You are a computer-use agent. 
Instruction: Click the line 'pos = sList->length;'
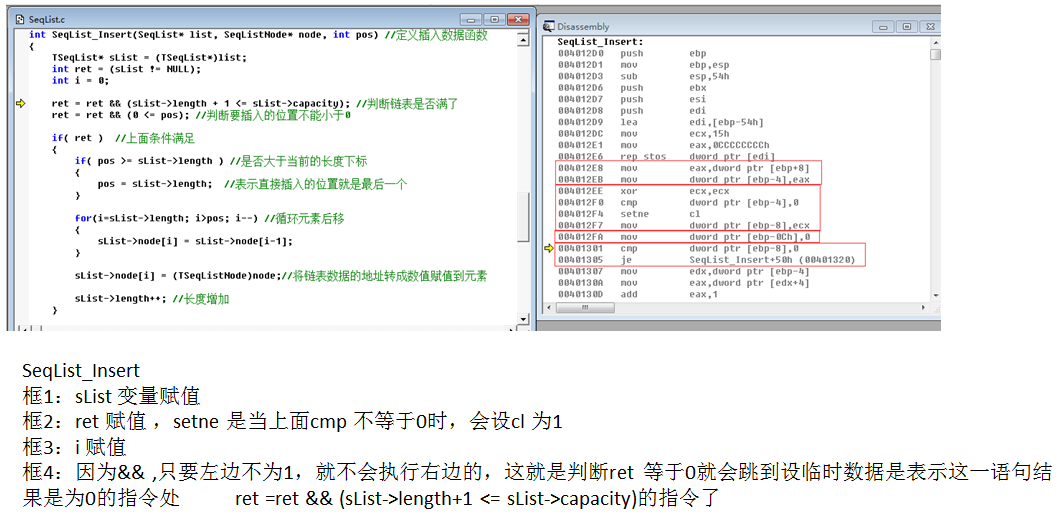pyautogui.click(x=252, y=184)
